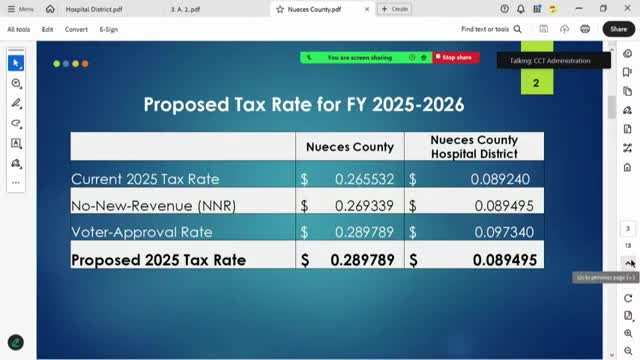Click the slide title Proposed Tax Rate
The height and width of the screenshot is (360, 640).
[x=304, y=104]
